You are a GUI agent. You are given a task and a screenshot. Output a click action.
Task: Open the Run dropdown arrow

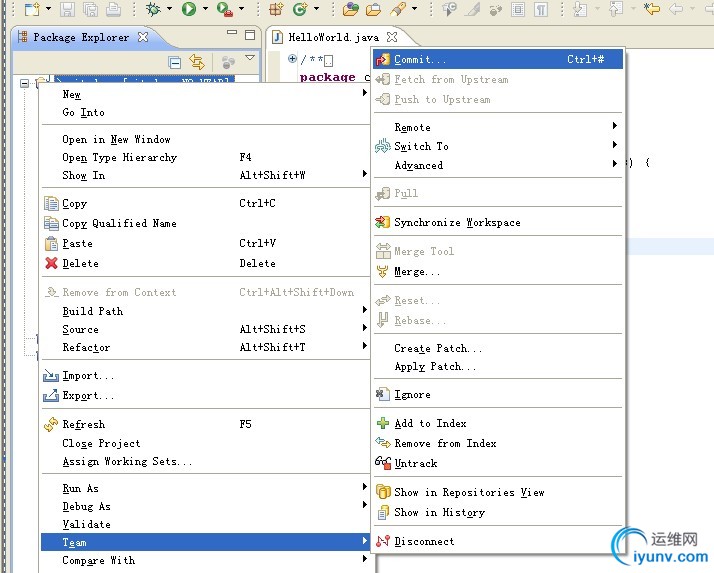[x=205, y=9]
